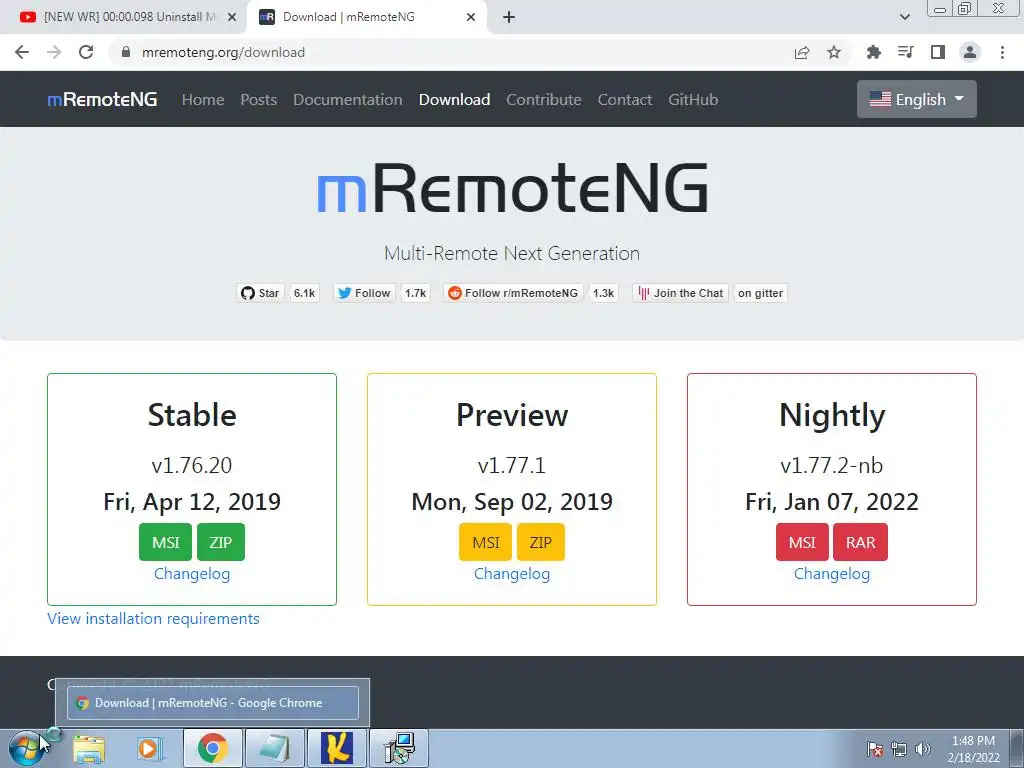Click the on gitter badge
The image size is (1024, 768).
tap(761, 293)
